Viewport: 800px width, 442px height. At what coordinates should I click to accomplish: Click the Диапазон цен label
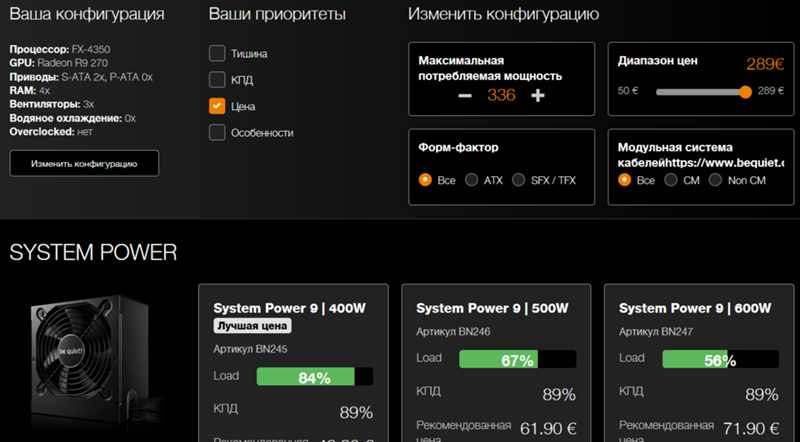point(658,61)
